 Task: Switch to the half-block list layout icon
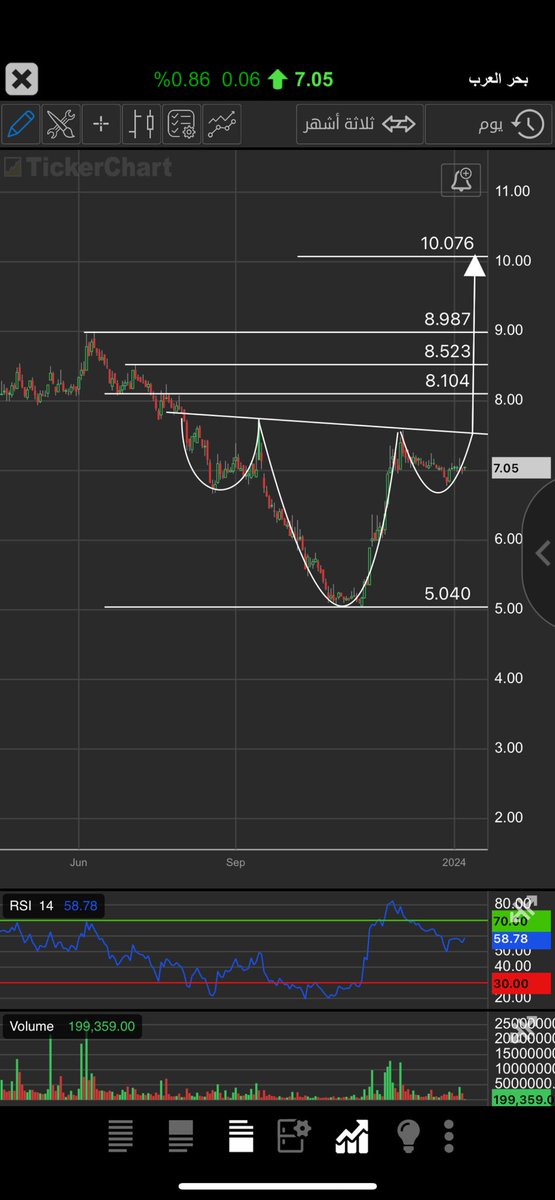(x=181, y=1136)
